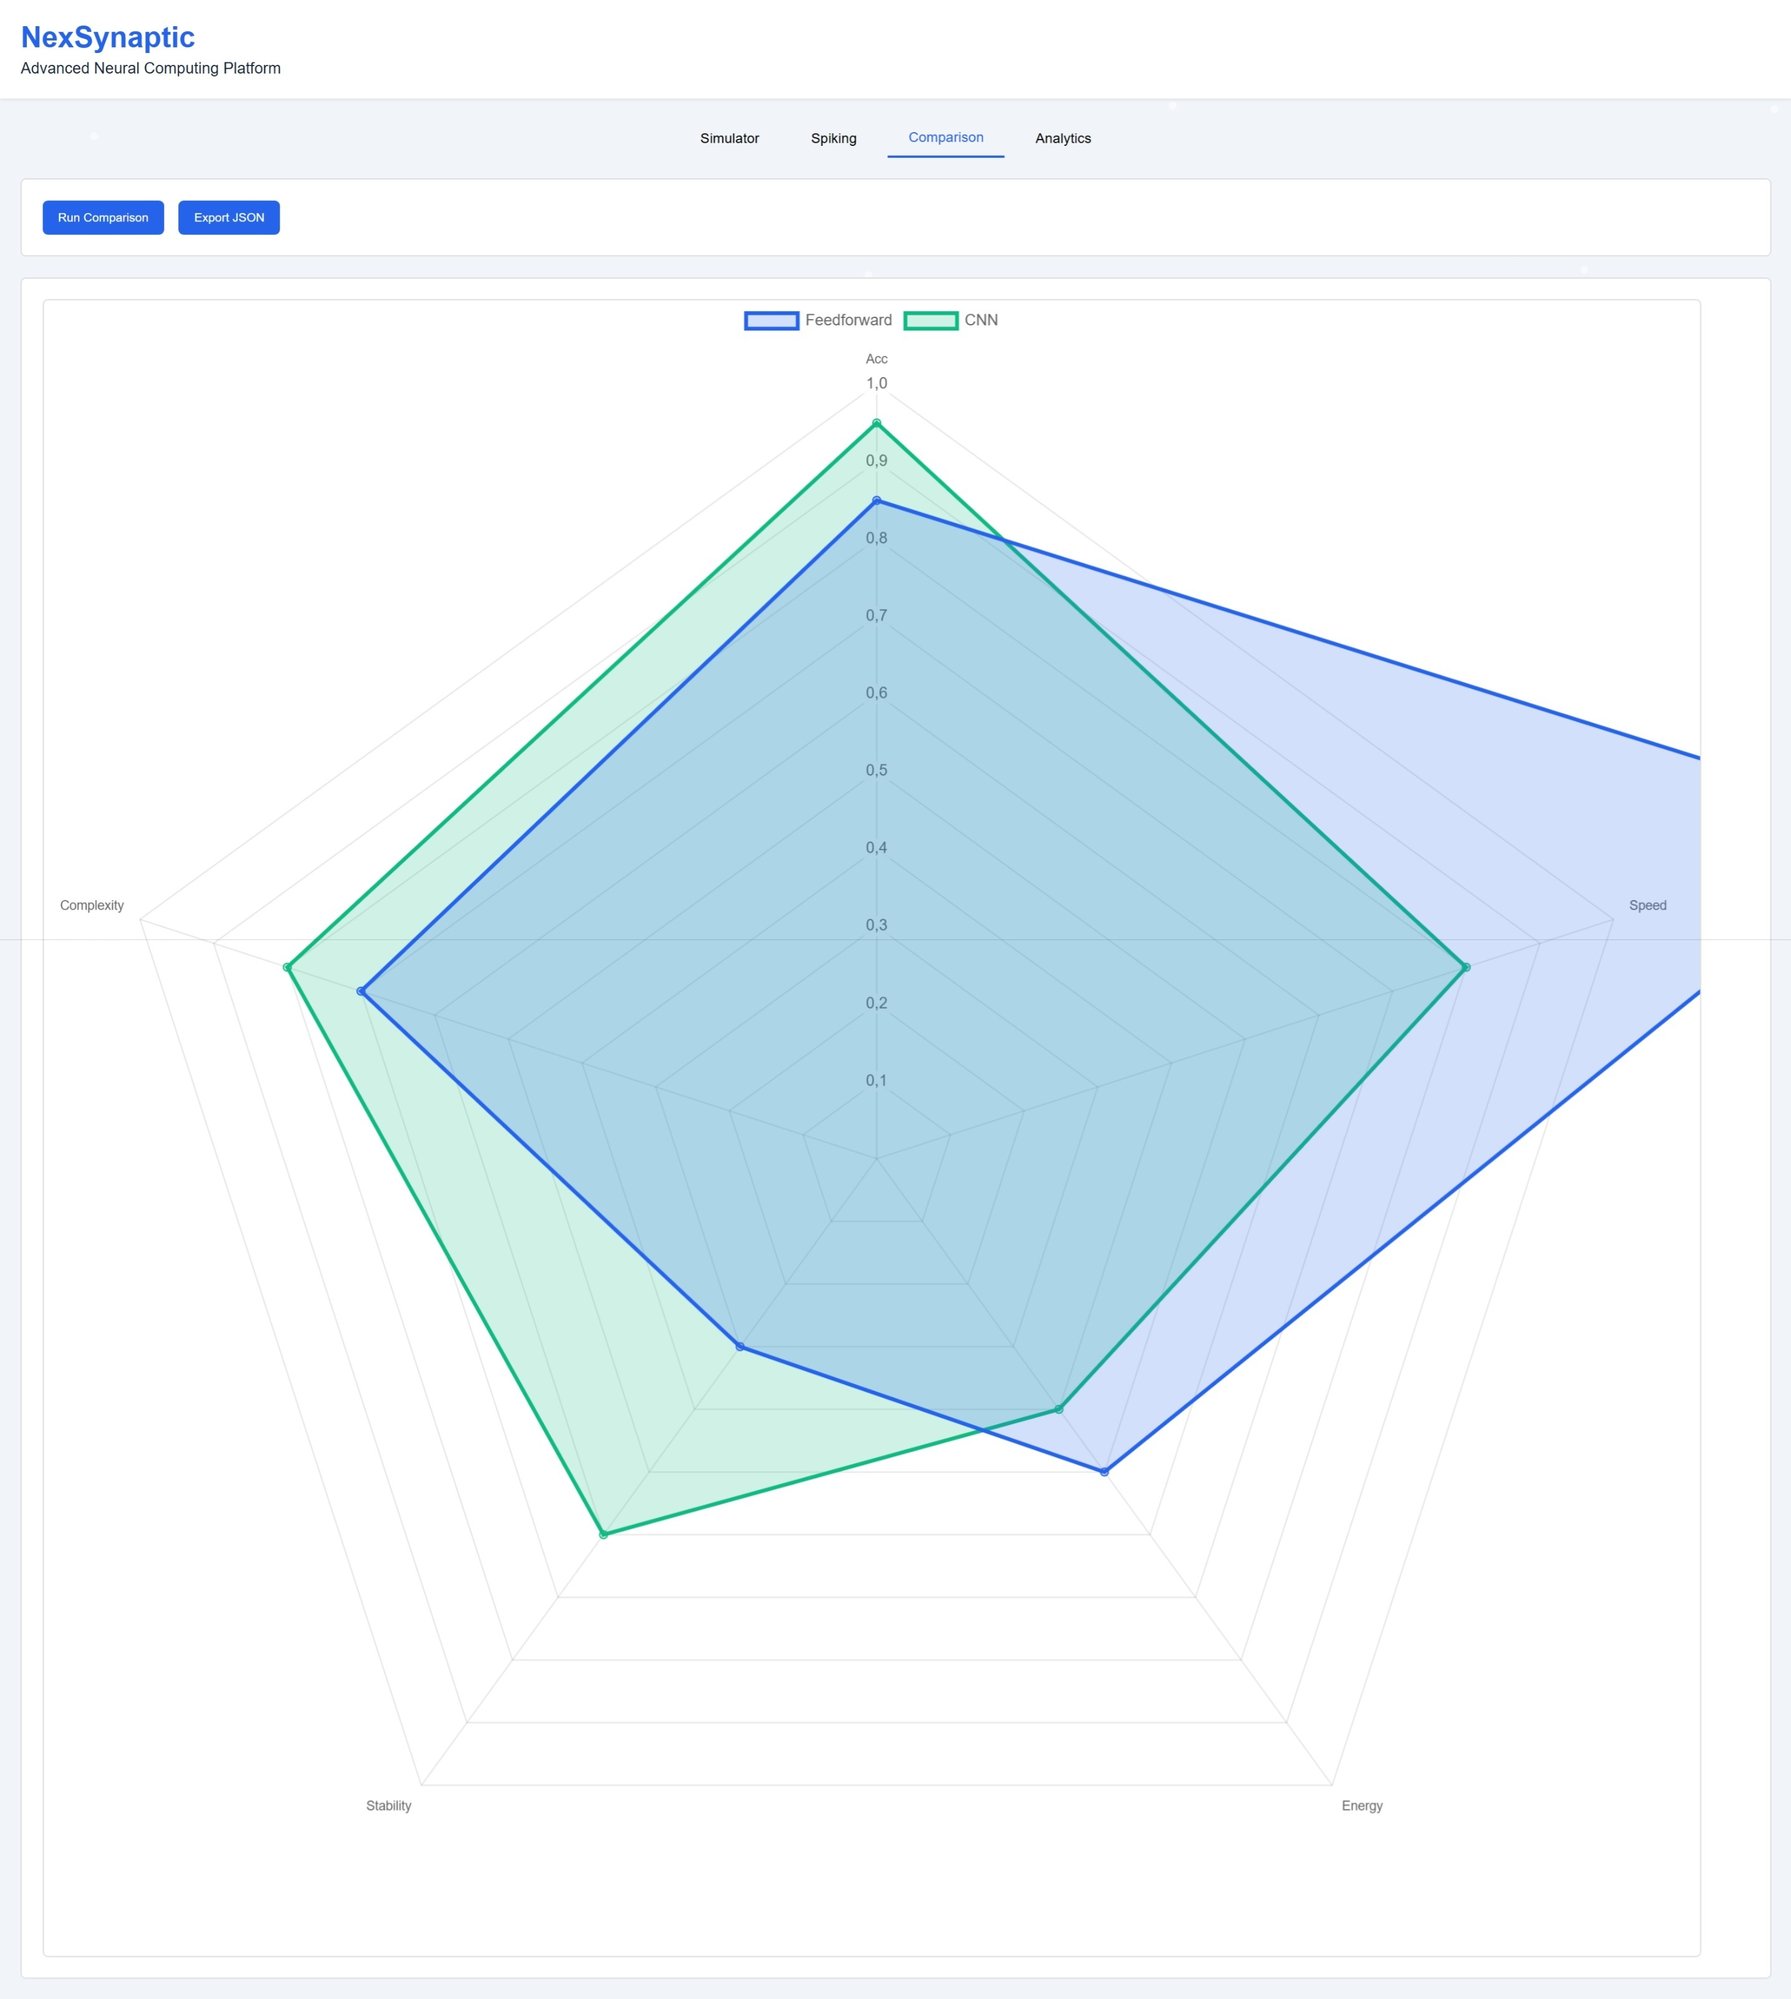This screenshot has height=1999, width=1791.
Task: Switch to the Spiking tab
Action: [x=833, y=138]
